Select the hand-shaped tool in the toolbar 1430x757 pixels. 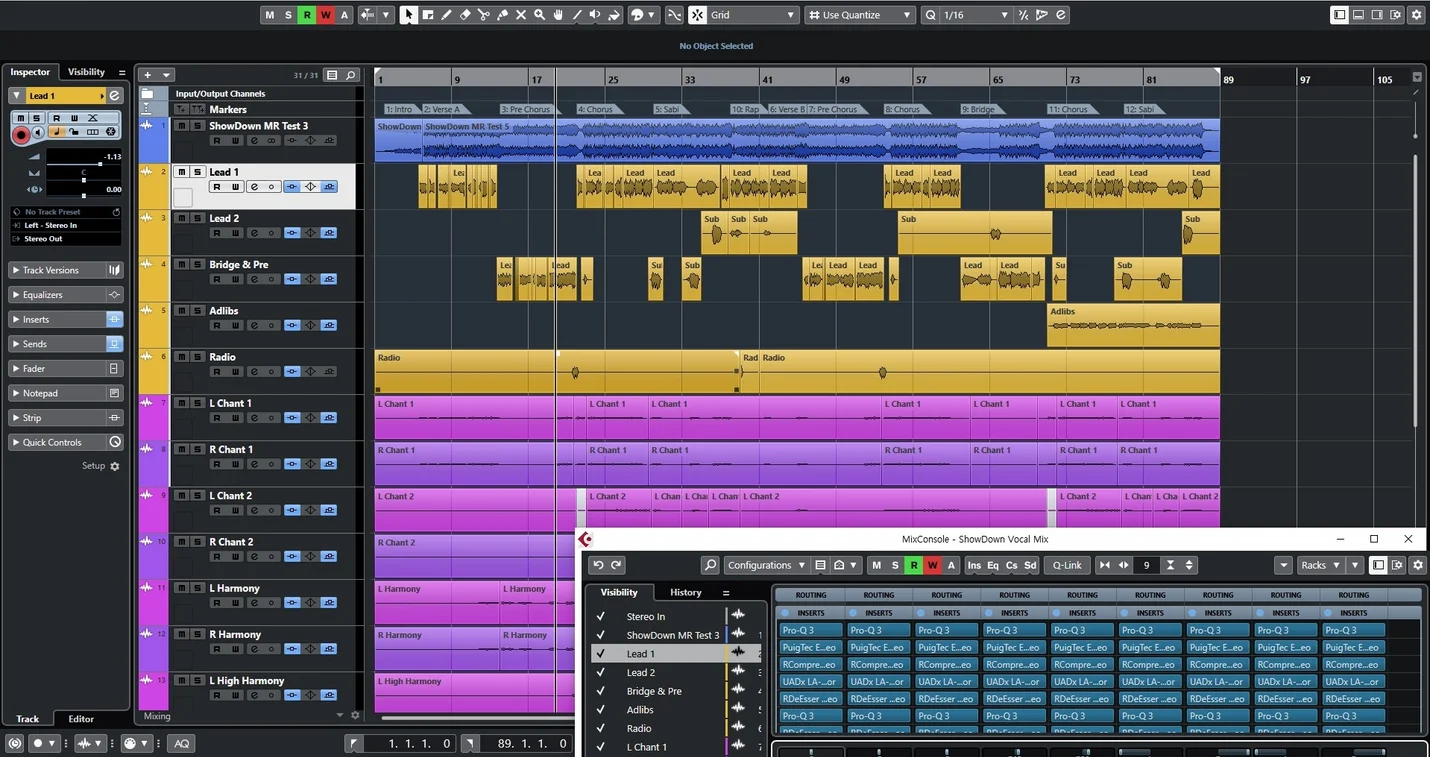coord(558,15)
